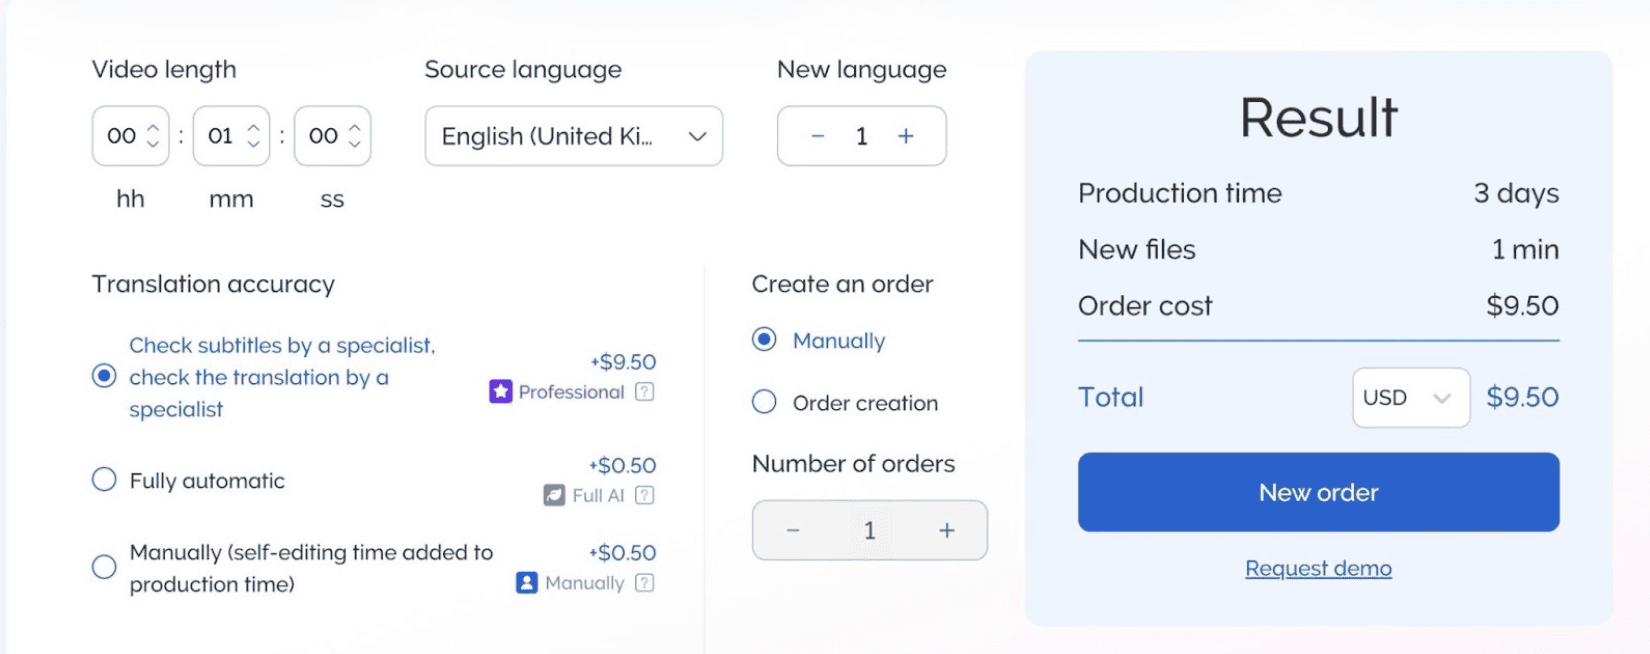Image resolution: width=1650 pixels, height=654 pixels.
Task: Choose Order creation radio option
Action: [764, 402]
